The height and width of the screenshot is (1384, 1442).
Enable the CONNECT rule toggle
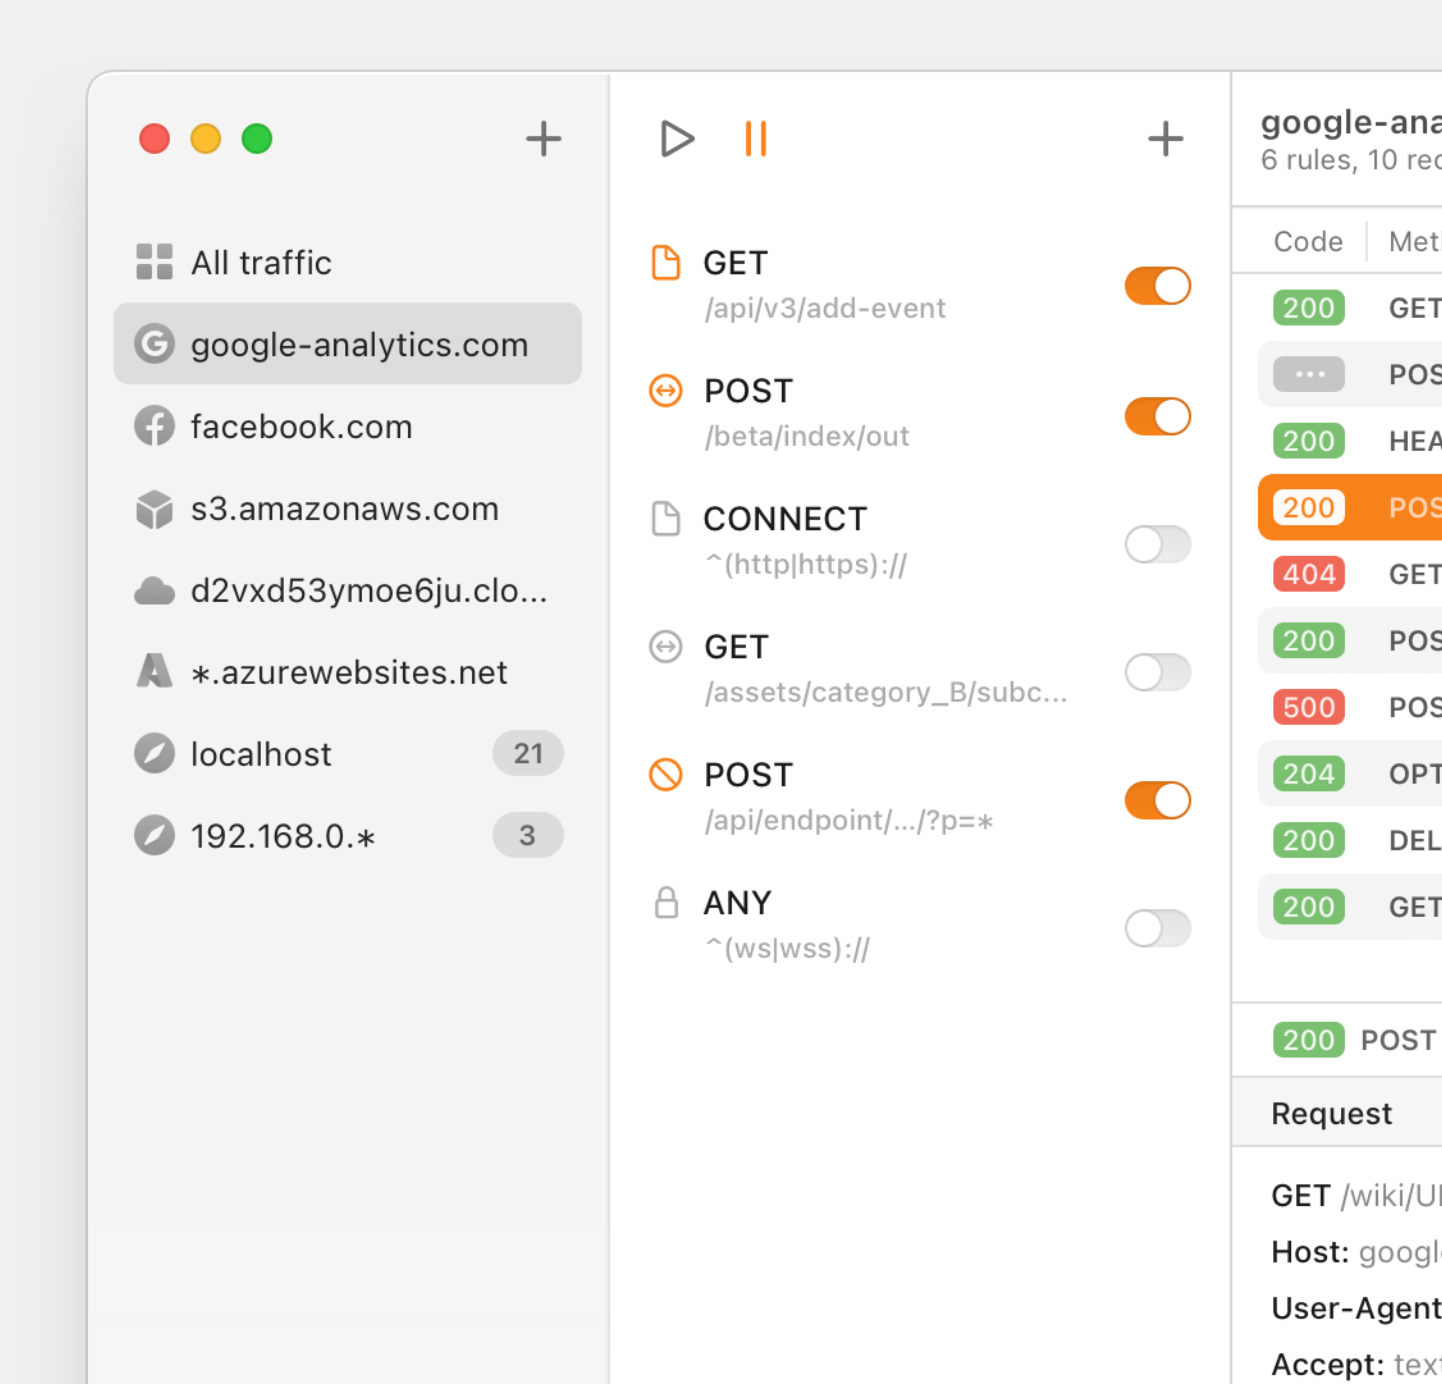[1157, 545]
